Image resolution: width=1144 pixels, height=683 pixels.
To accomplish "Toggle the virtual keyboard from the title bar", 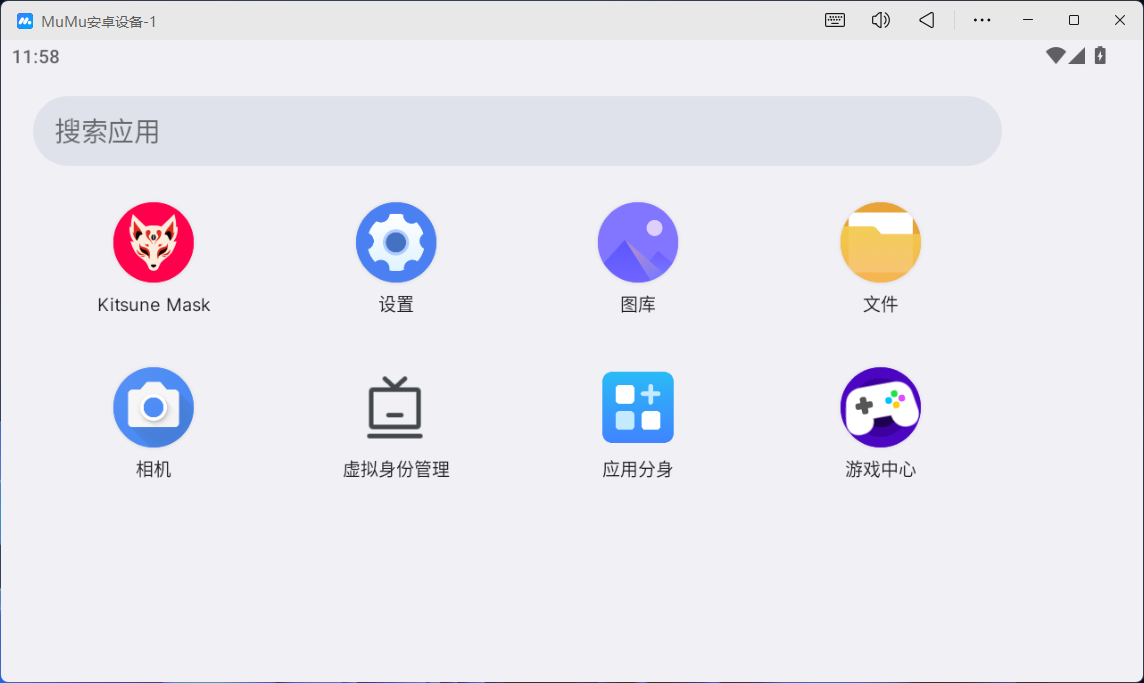I will click(x=835, y=19).
